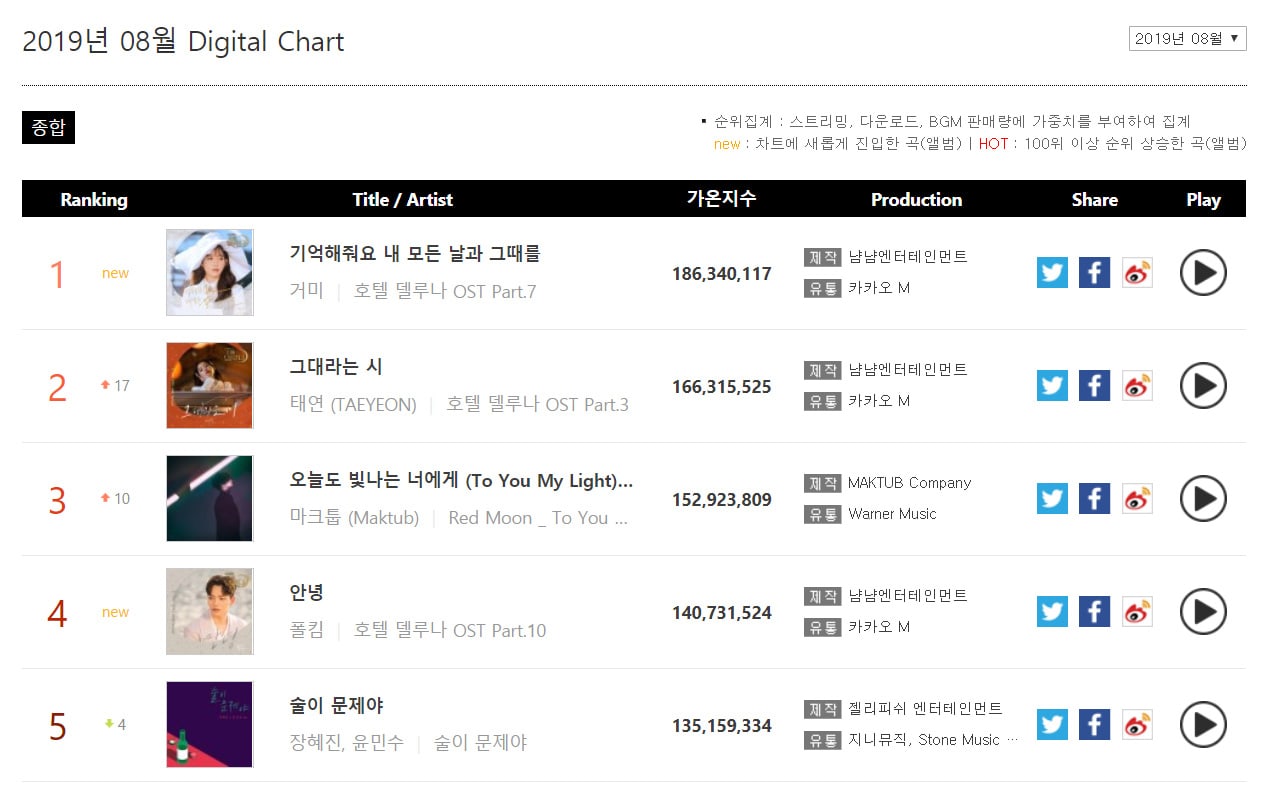
Task: Open the Taeyeon album cover thumbnail
Action: pyautogui.click(x=210, y=385)
